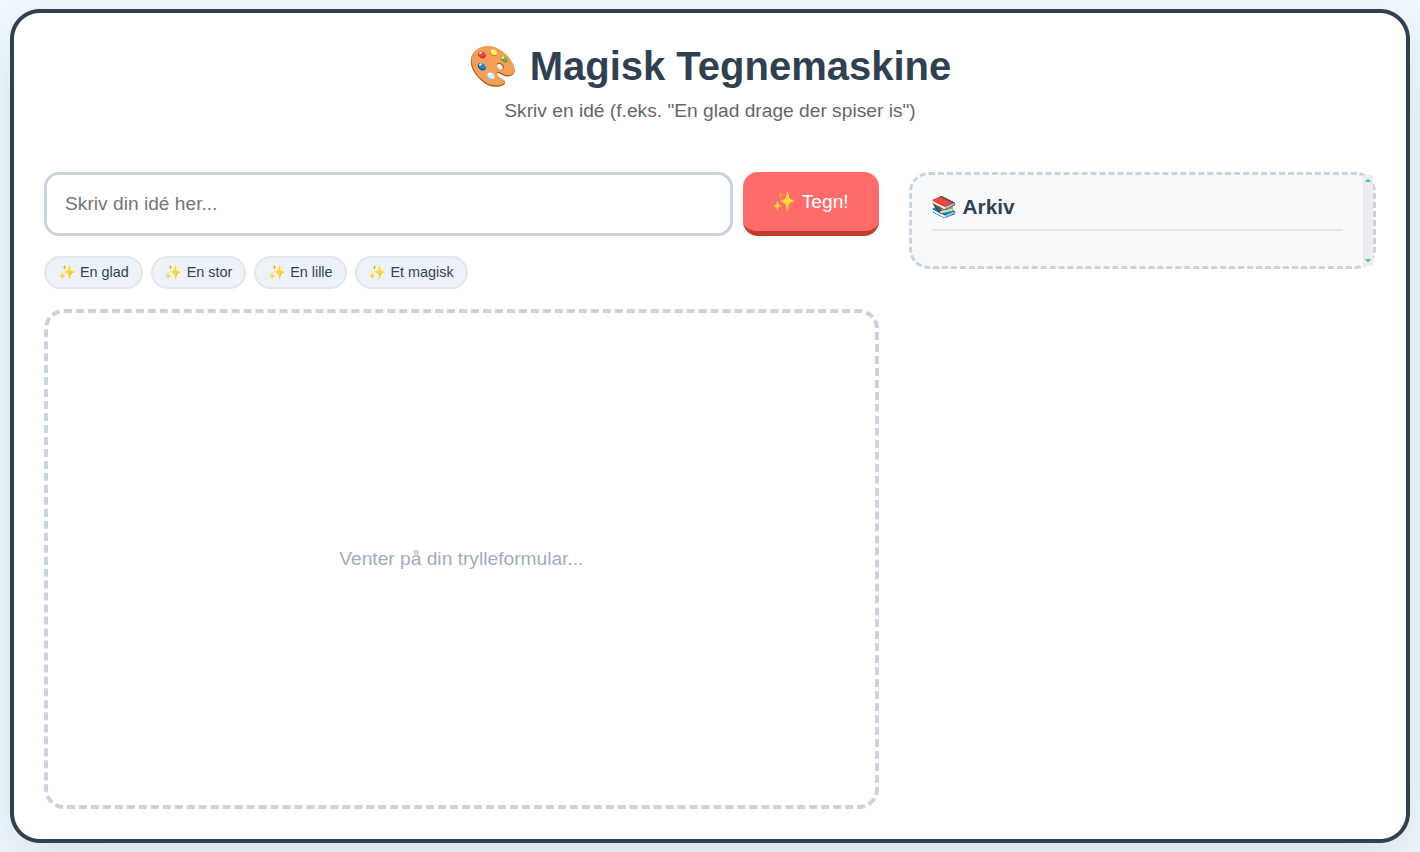Click the Arkiv heading text
The height and width of the screenshot is (852, 1420).
[988, 207]
